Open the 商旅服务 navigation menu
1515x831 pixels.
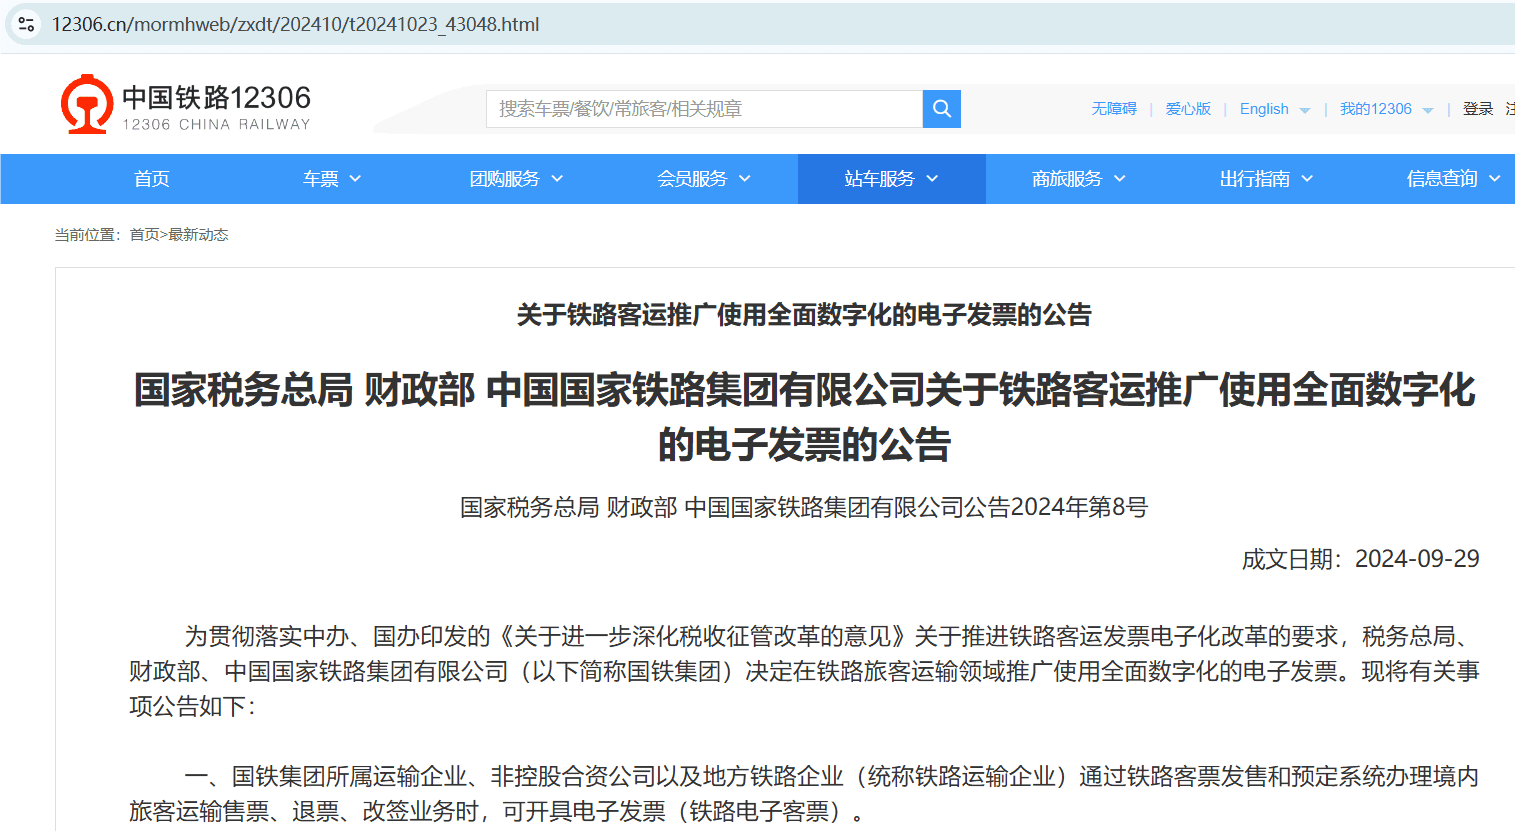(x=1067, y=179)
